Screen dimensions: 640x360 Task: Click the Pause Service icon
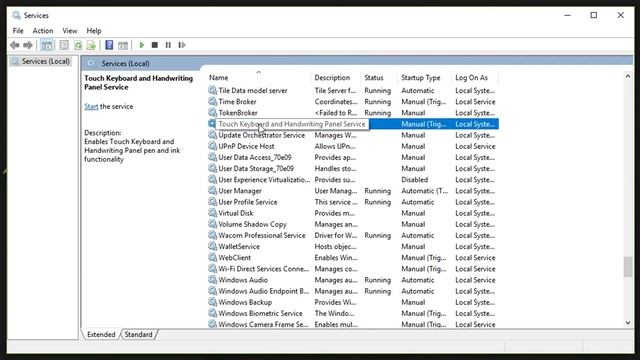click(x=168, y=45)
